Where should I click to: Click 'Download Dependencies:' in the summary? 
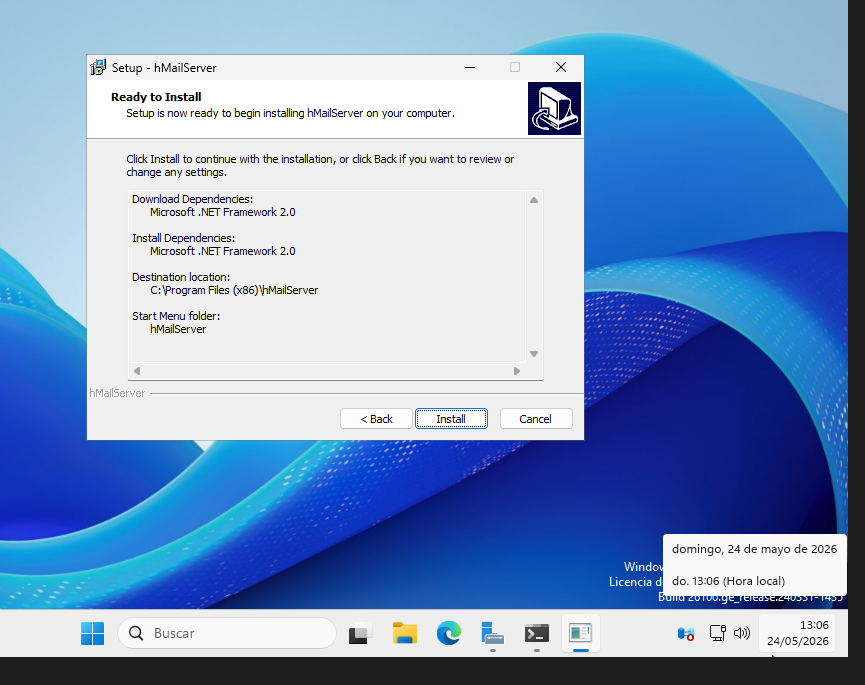[x=193, y=199]
